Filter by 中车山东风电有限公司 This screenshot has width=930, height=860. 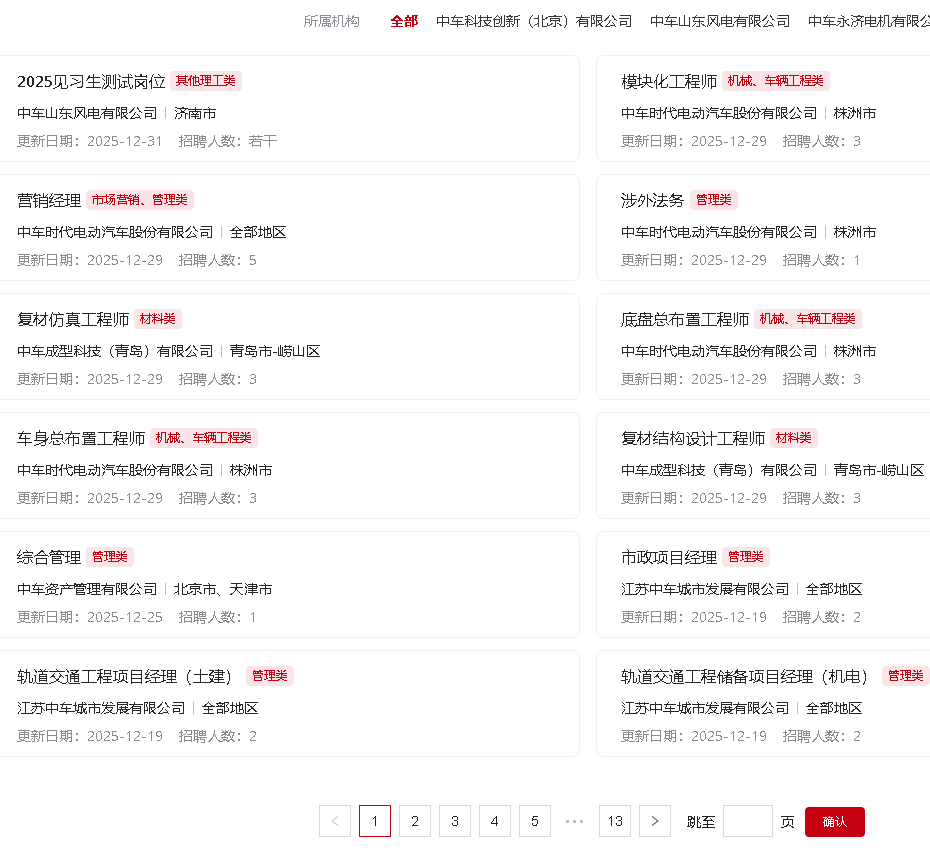(x=720, y=21)
